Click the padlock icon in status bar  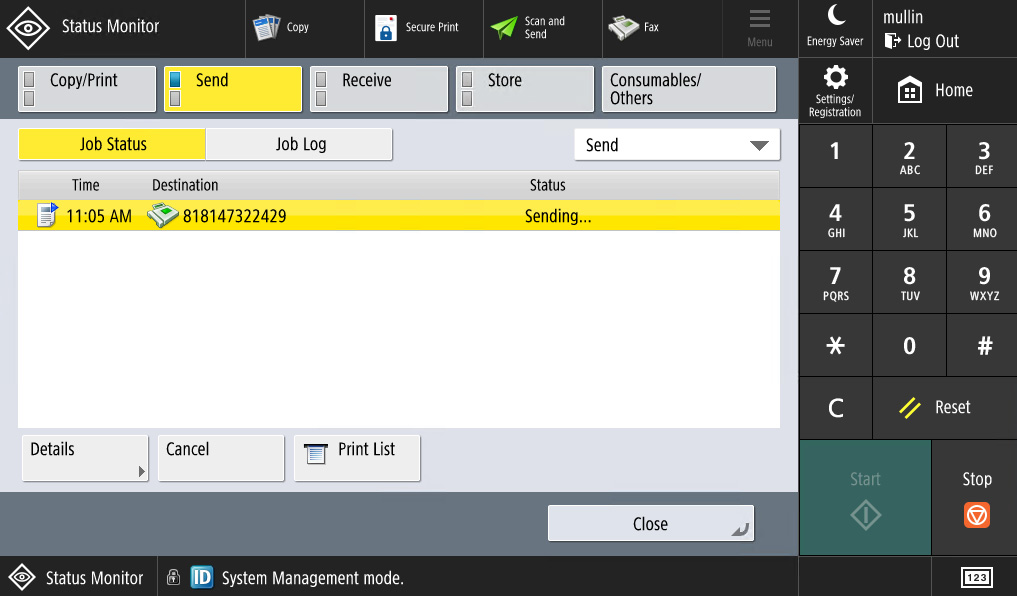(x=173, y=577)
